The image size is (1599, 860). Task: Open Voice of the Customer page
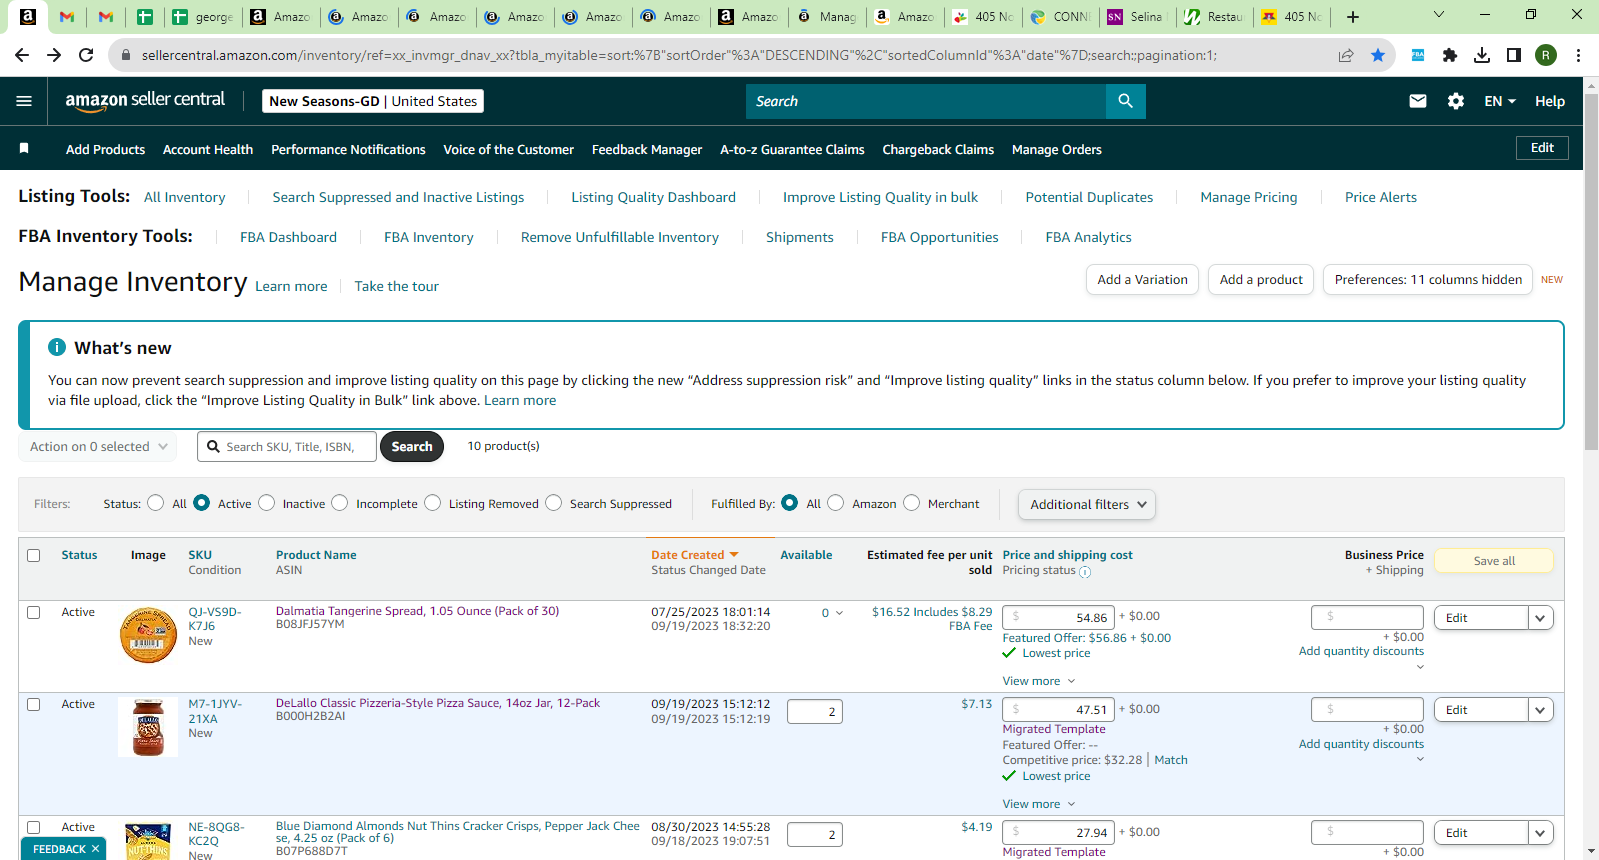(x=508, y=149)
